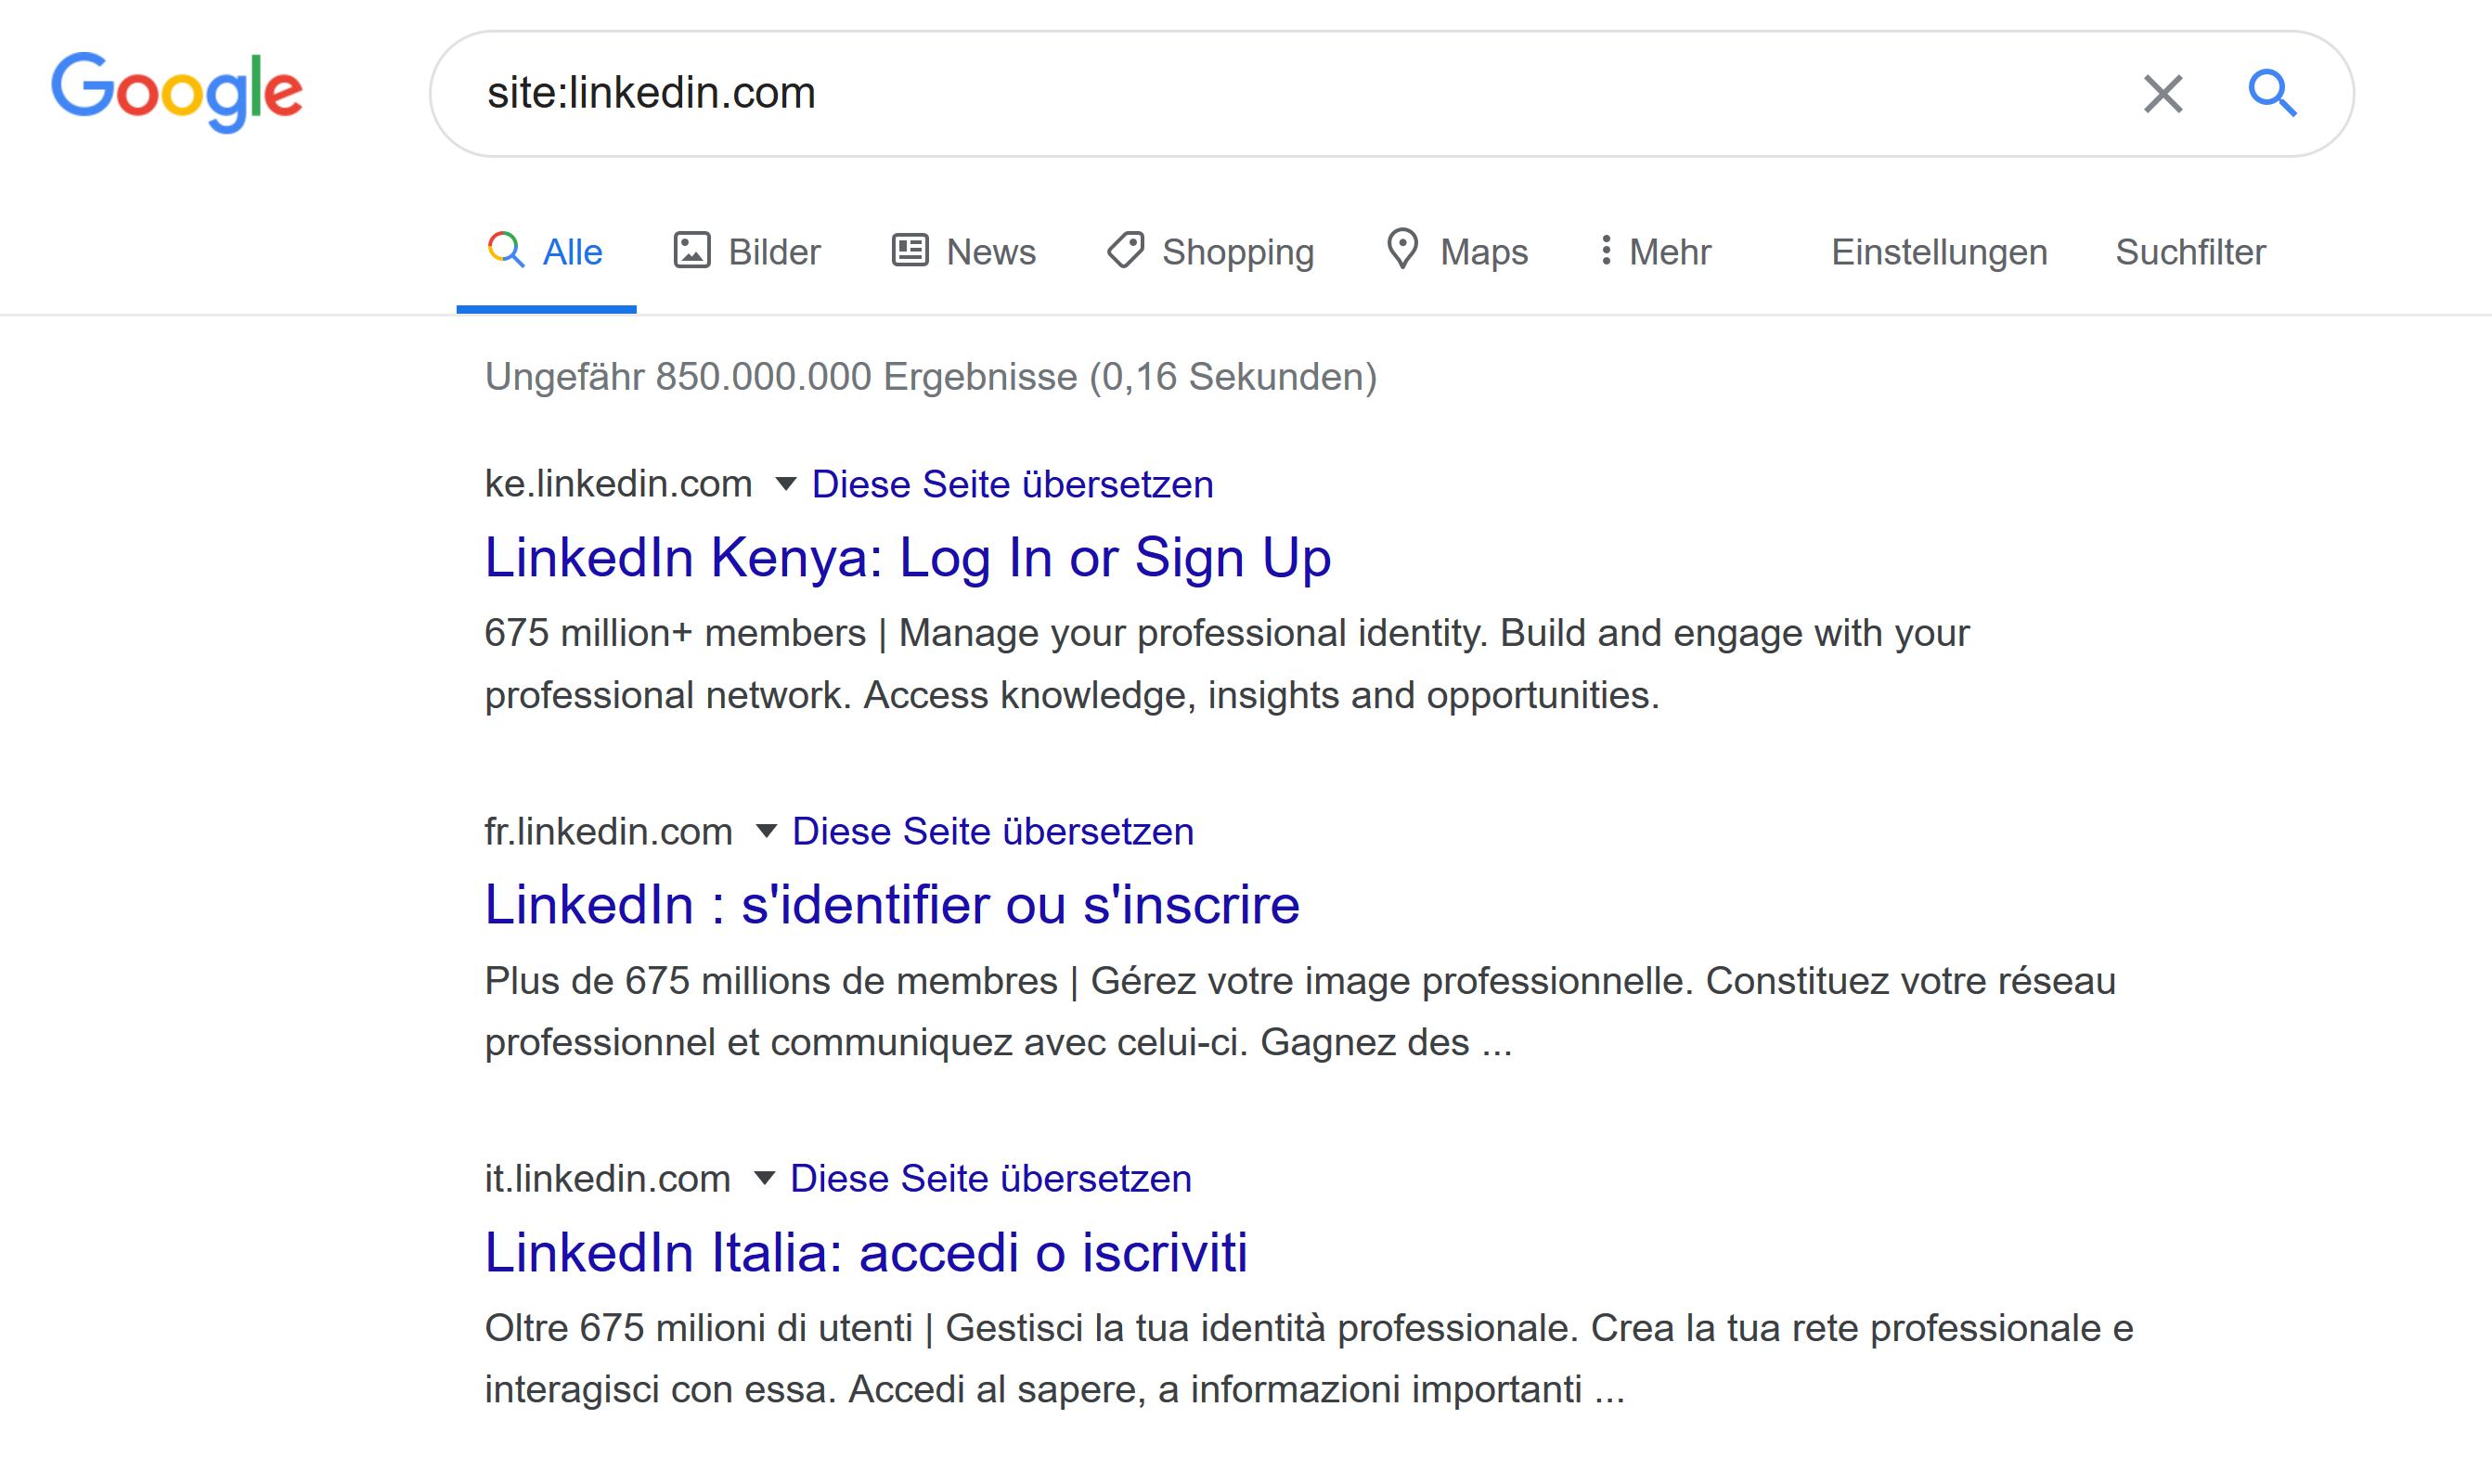The width and height of the screenshot is (2492, 1484).
Task: Open the Einstellungen menu
Action: point(1938,251)
